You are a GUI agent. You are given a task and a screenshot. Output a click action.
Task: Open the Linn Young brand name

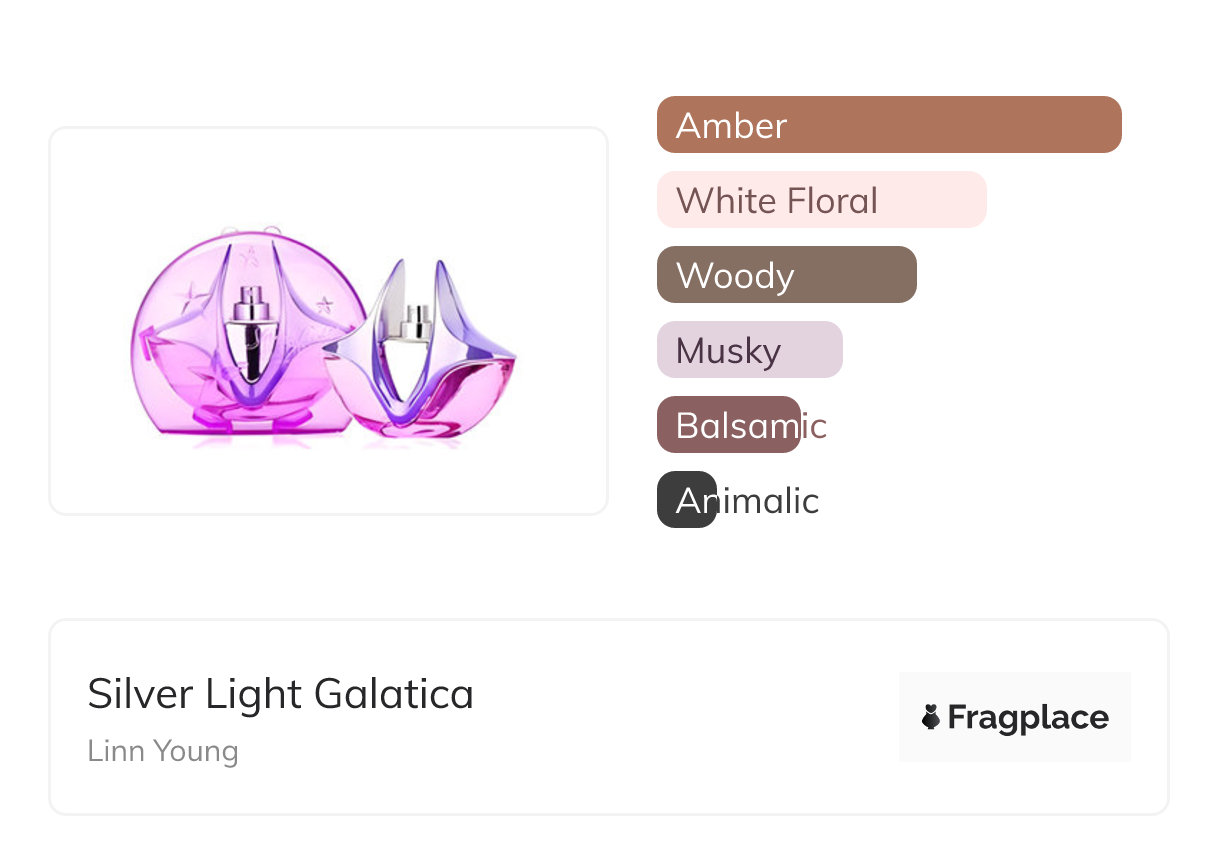click(x=163, y=751)
